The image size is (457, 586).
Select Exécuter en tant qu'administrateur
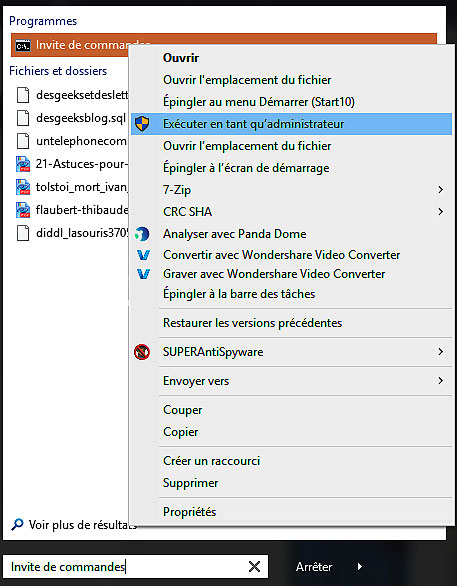[x=291, y=124]
